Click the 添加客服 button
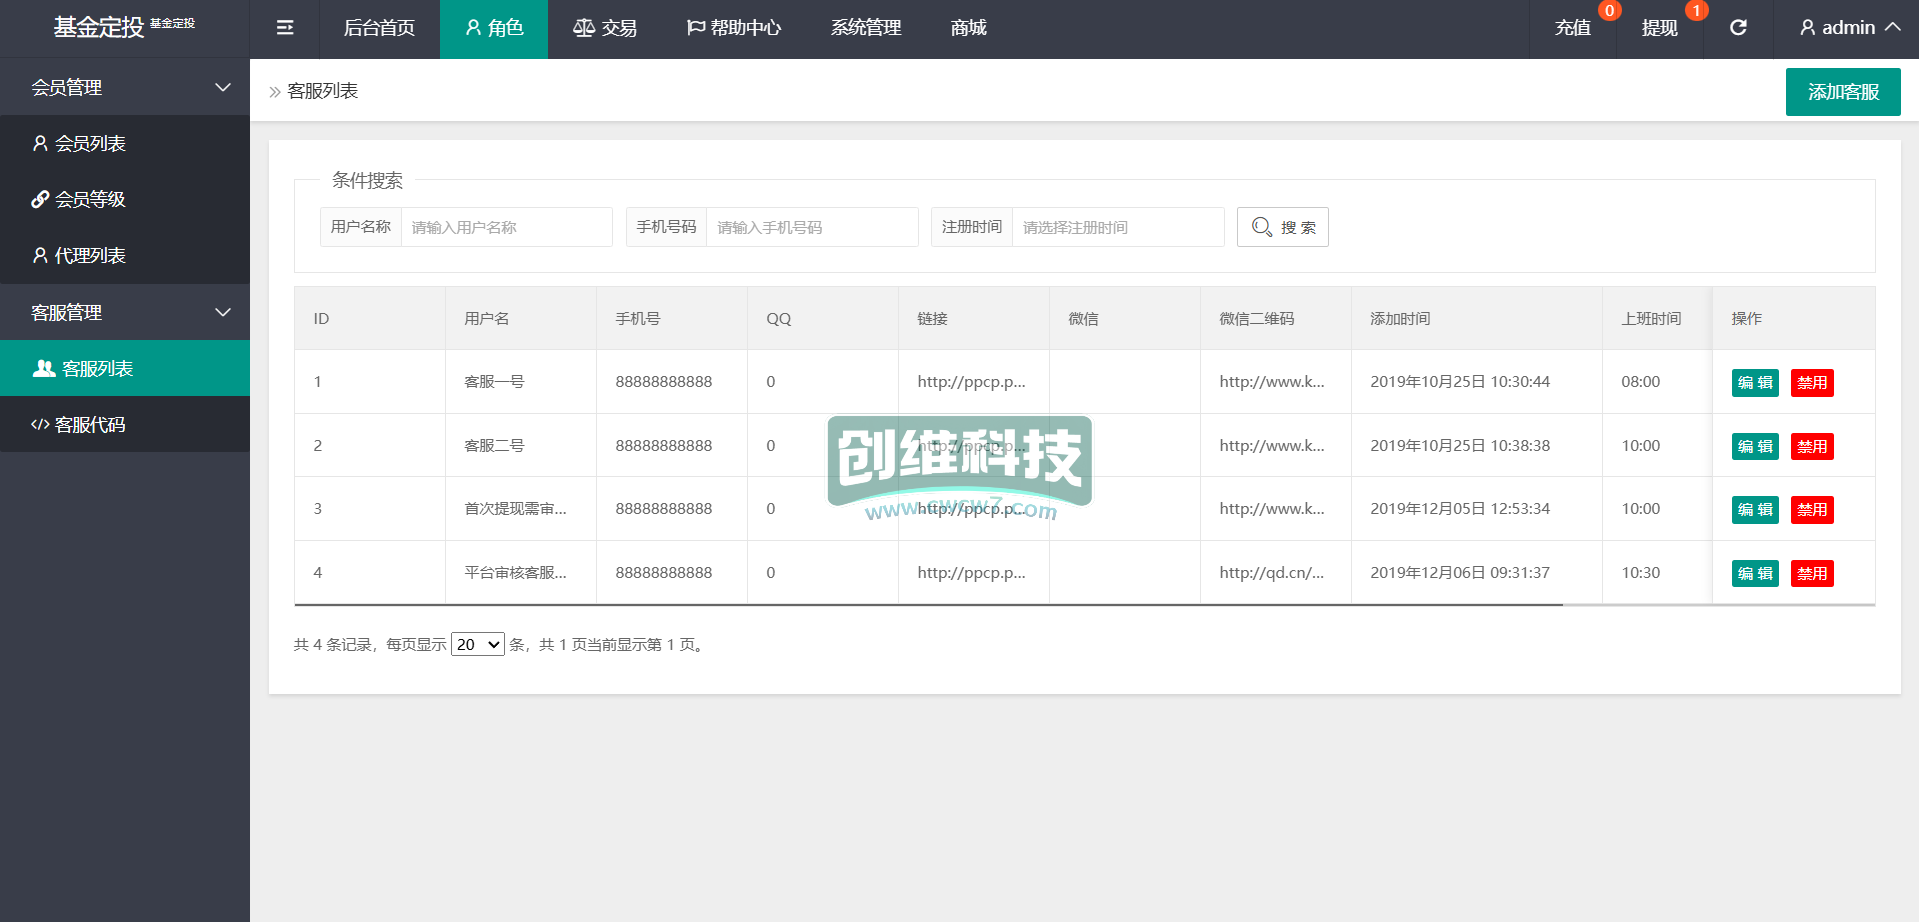 point(1842,92)
